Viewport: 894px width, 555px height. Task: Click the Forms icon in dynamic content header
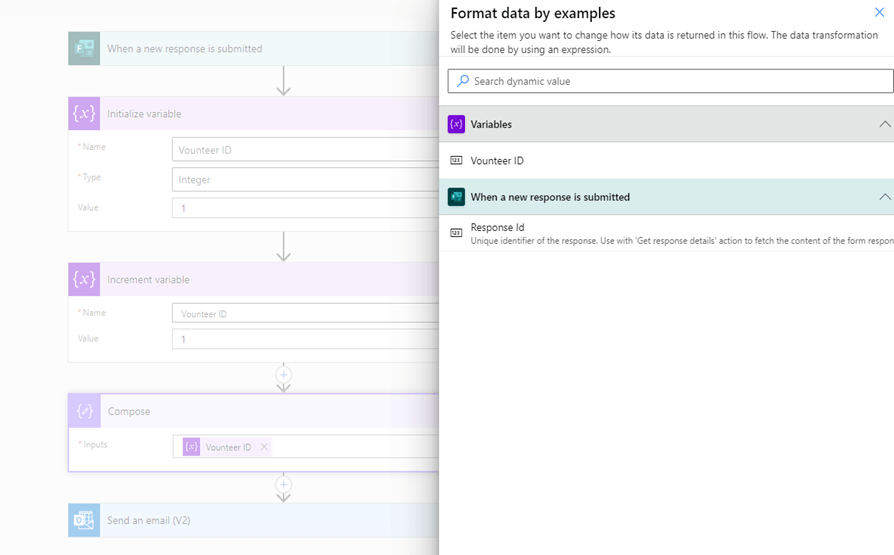tap(456, 197)
